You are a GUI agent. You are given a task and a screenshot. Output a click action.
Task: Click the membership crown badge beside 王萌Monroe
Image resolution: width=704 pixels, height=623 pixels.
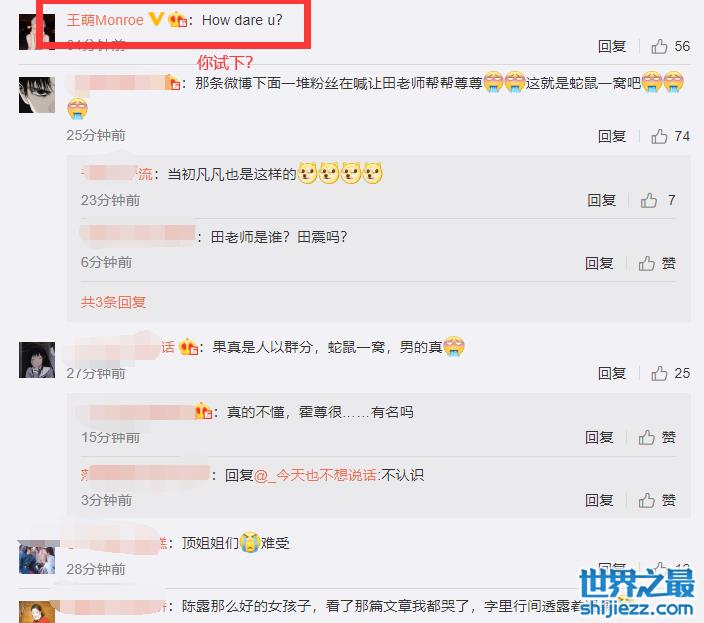(x=177, y=20)
